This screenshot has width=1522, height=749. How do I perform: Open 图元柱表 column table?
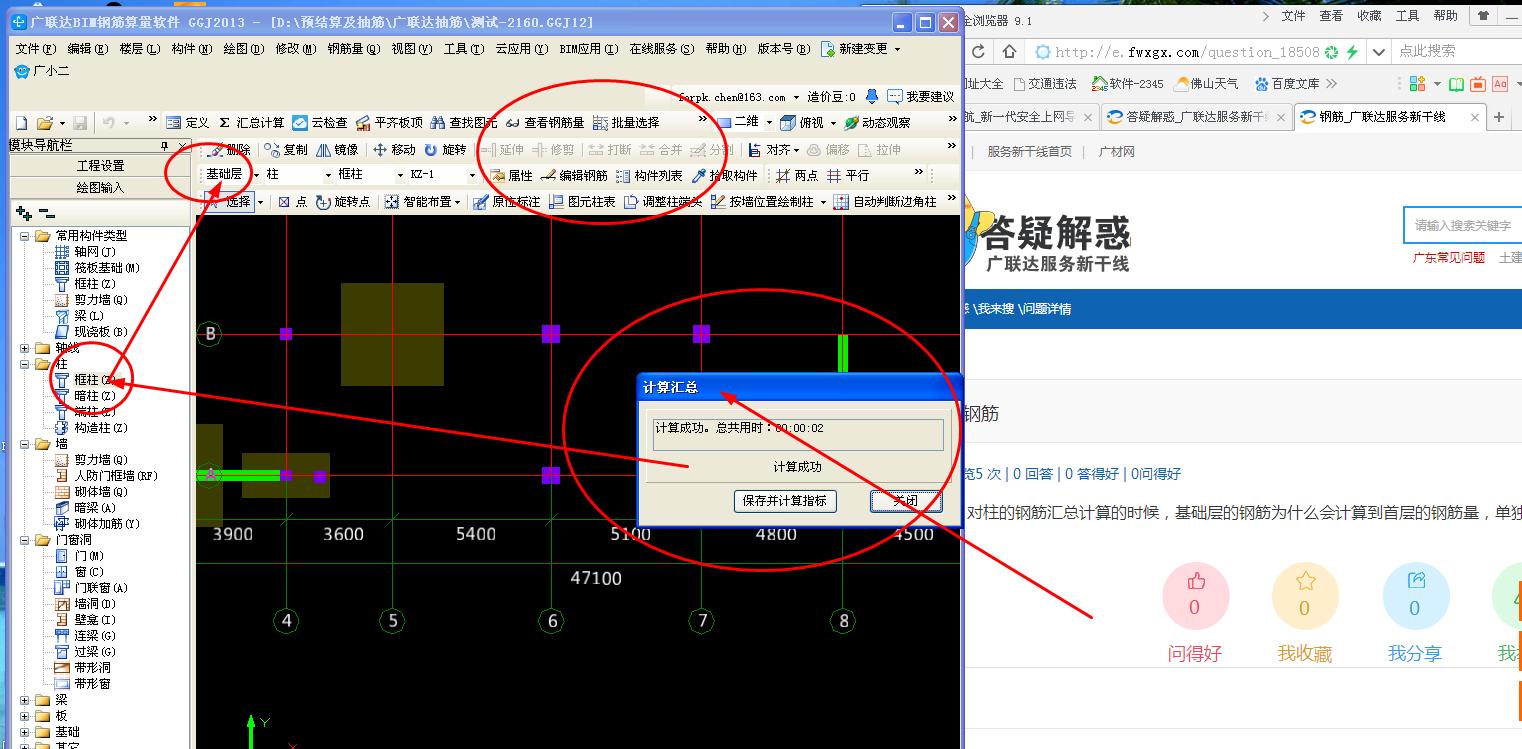pos(581,201)
